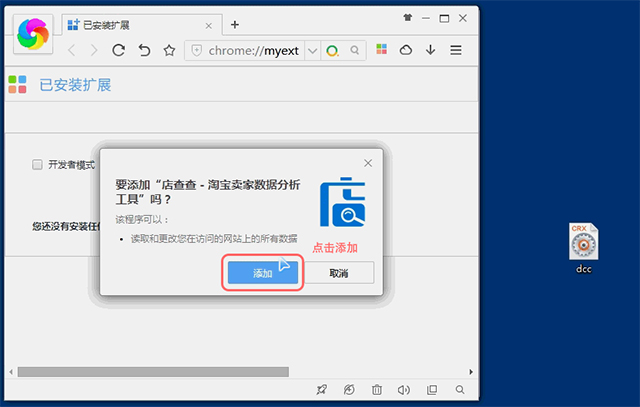The height and width of the screenshot is (407, 640).
Task: Open the hamburger main menu
Action: click(x=456, y=50)
